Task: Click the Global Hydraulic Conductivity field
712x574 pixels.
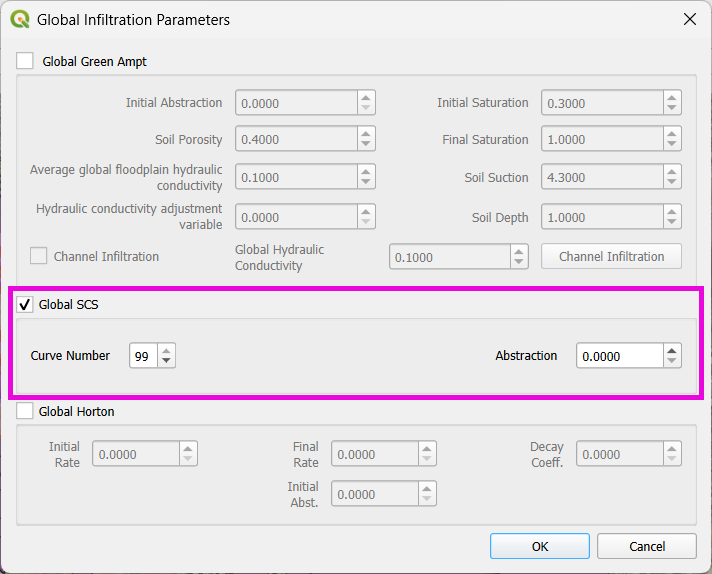Action: (449, 257)
